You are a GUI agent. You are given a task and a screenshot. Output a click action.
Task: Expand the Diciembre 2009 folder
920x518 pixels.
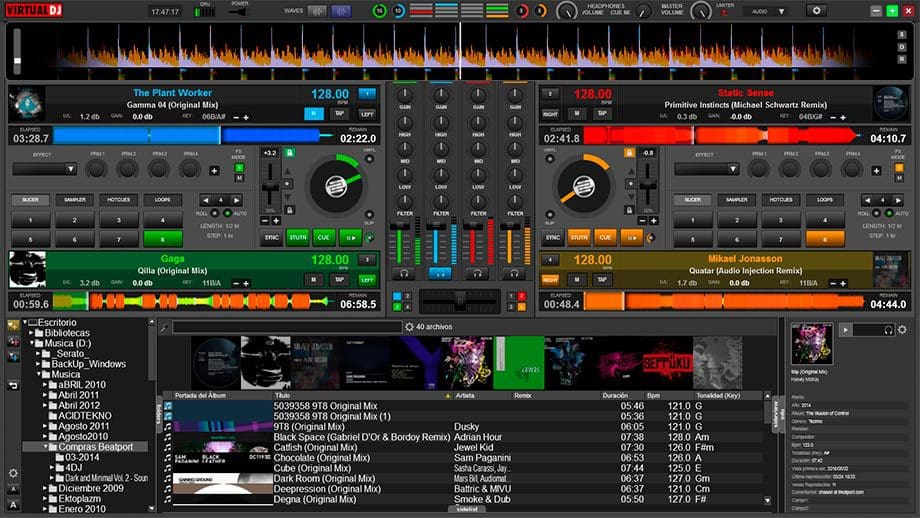(45, 488)
